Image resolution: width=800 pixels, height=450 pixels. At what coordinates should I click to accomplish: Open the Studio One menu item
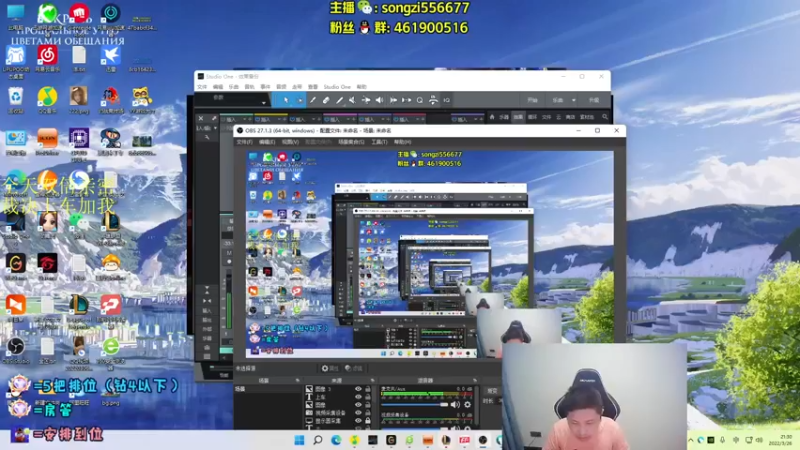[337, 87]
